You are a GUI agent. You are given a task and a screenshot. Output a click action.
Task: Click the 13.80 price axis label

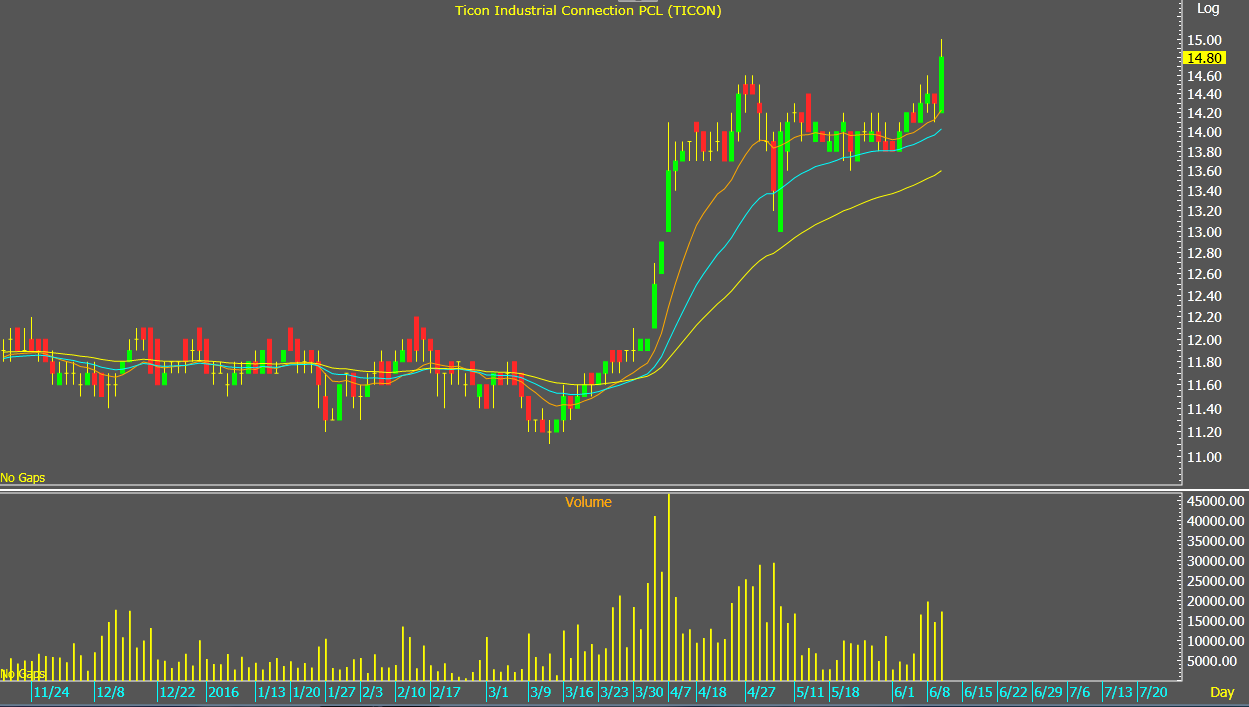click(1203, 152)
